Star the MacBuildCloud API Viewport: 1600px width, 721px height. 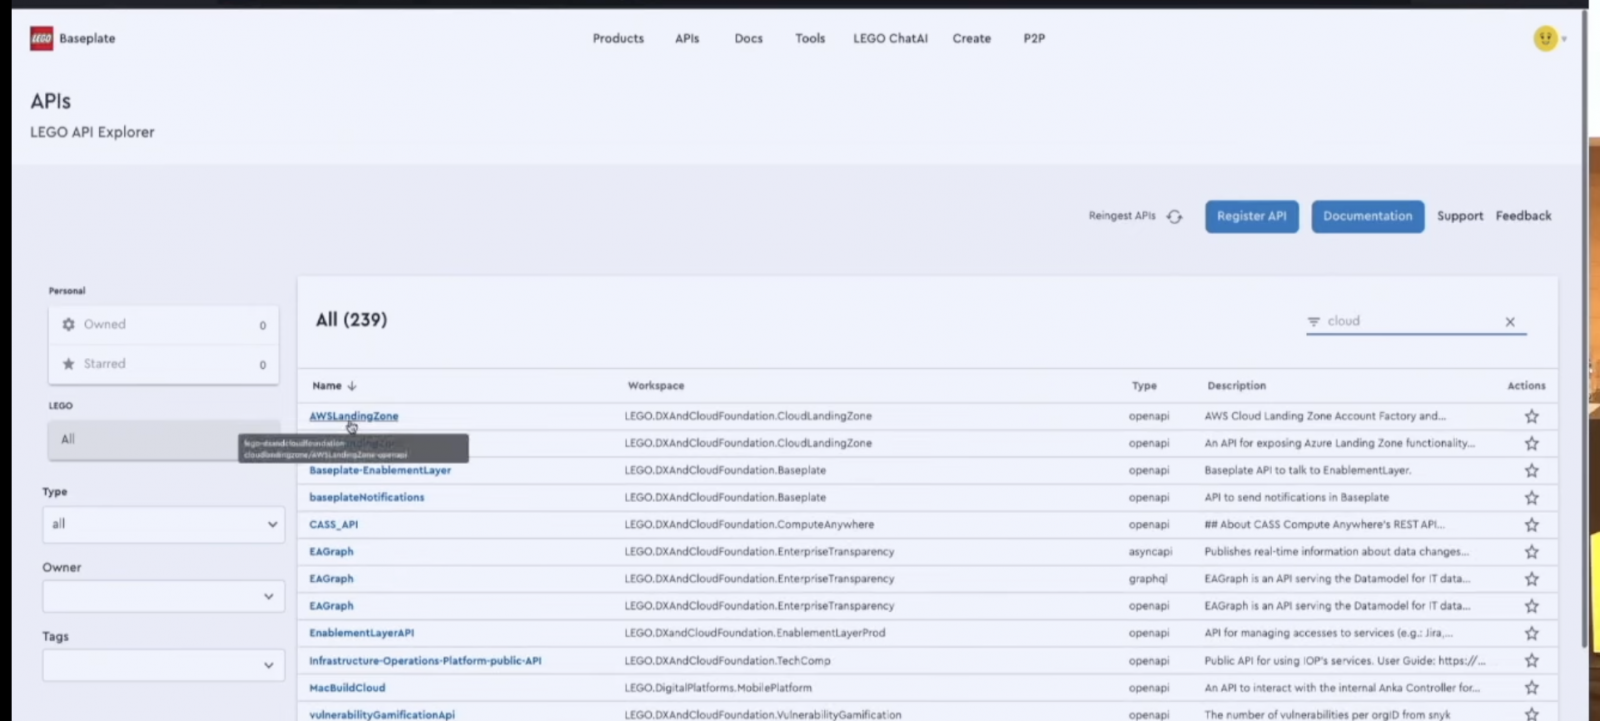click(1531, 688)
